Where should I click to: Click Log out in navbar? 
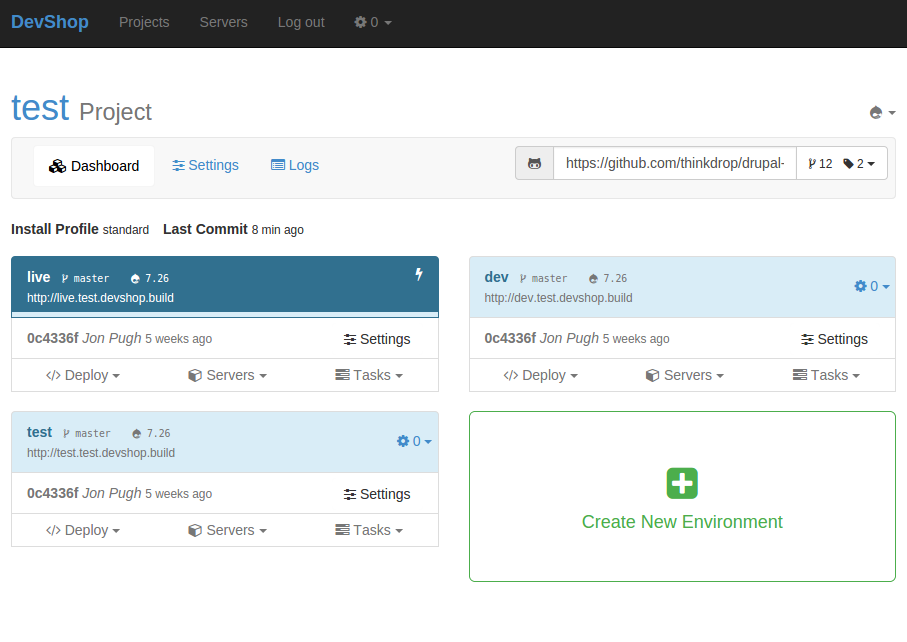[301, 22]
